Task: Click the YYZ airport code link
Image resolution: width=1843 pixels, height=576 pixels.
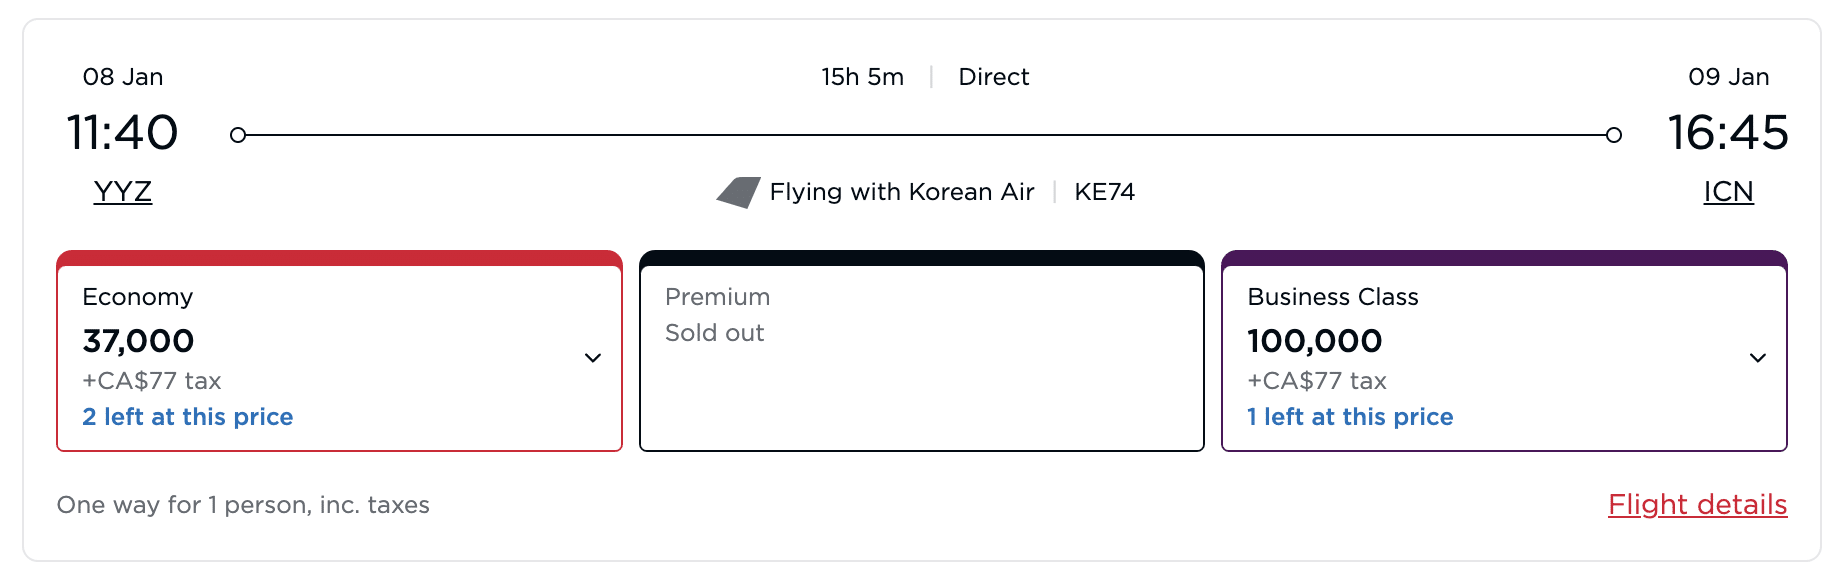Action: point(123,192)
